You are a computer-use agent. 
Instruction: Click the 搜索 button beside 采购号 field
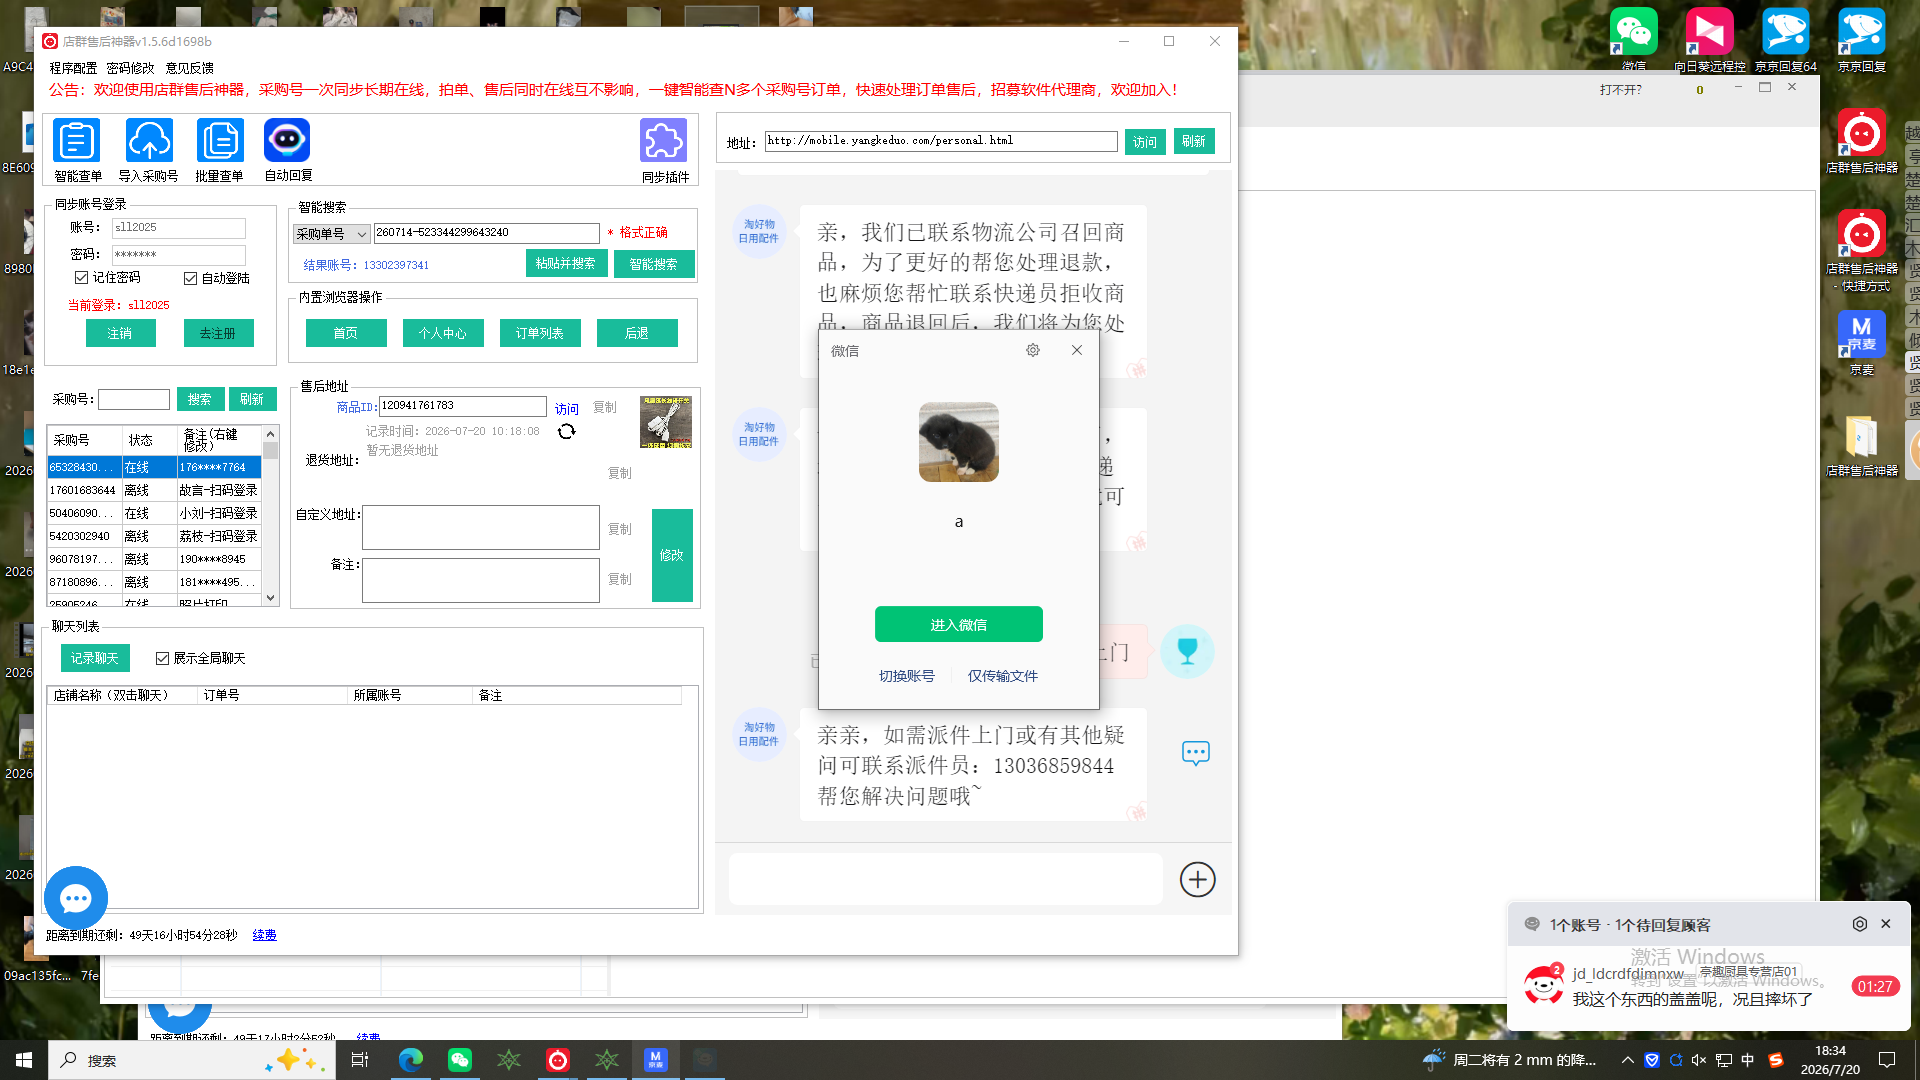(200, 399)
